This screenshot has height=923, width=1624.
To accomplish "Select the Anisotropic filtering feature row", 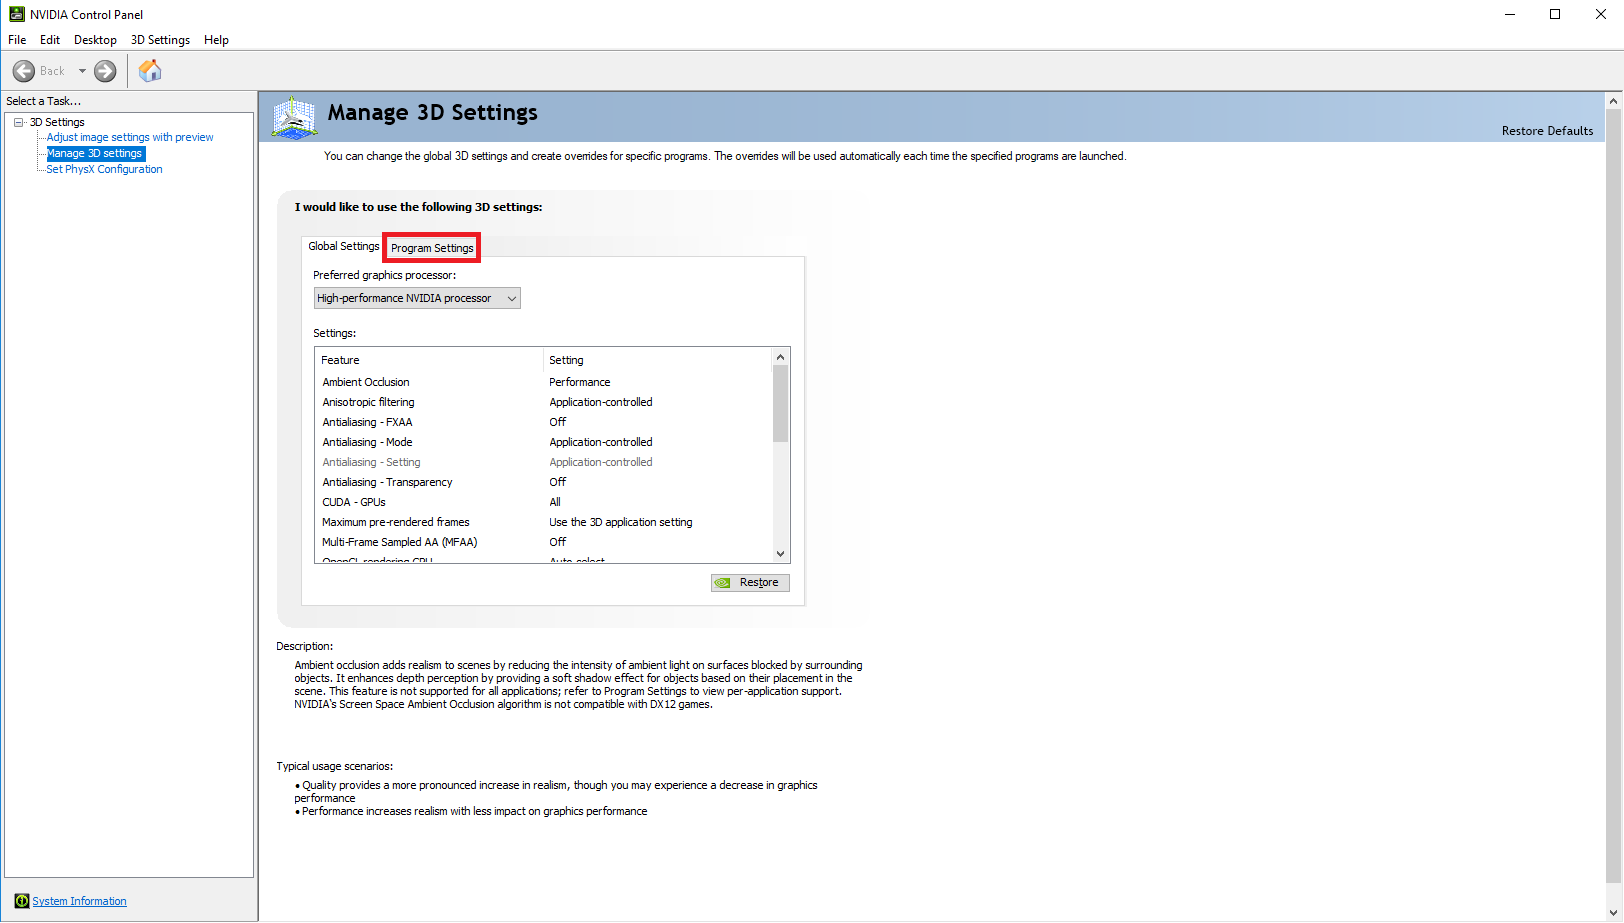I will pyautogui.click(x=544, y=402).
